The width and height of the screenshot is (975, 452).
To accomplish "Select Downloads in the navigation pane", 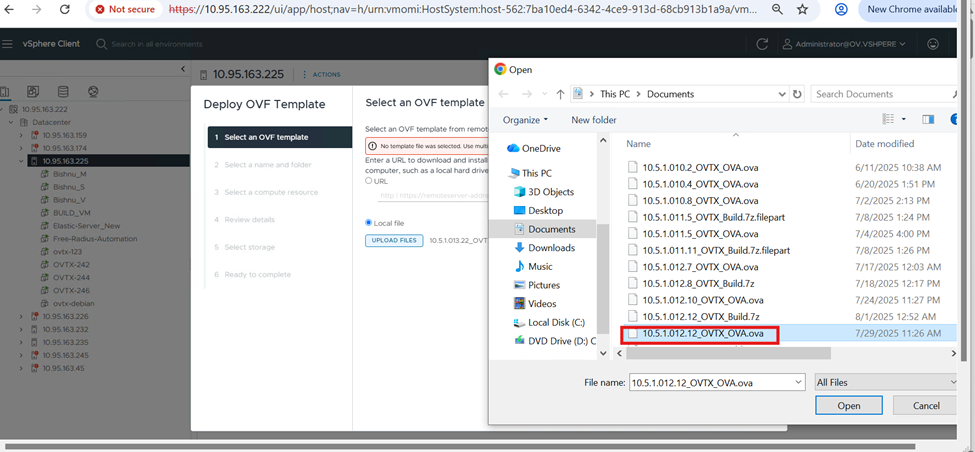I will click(x=551, y=248).
